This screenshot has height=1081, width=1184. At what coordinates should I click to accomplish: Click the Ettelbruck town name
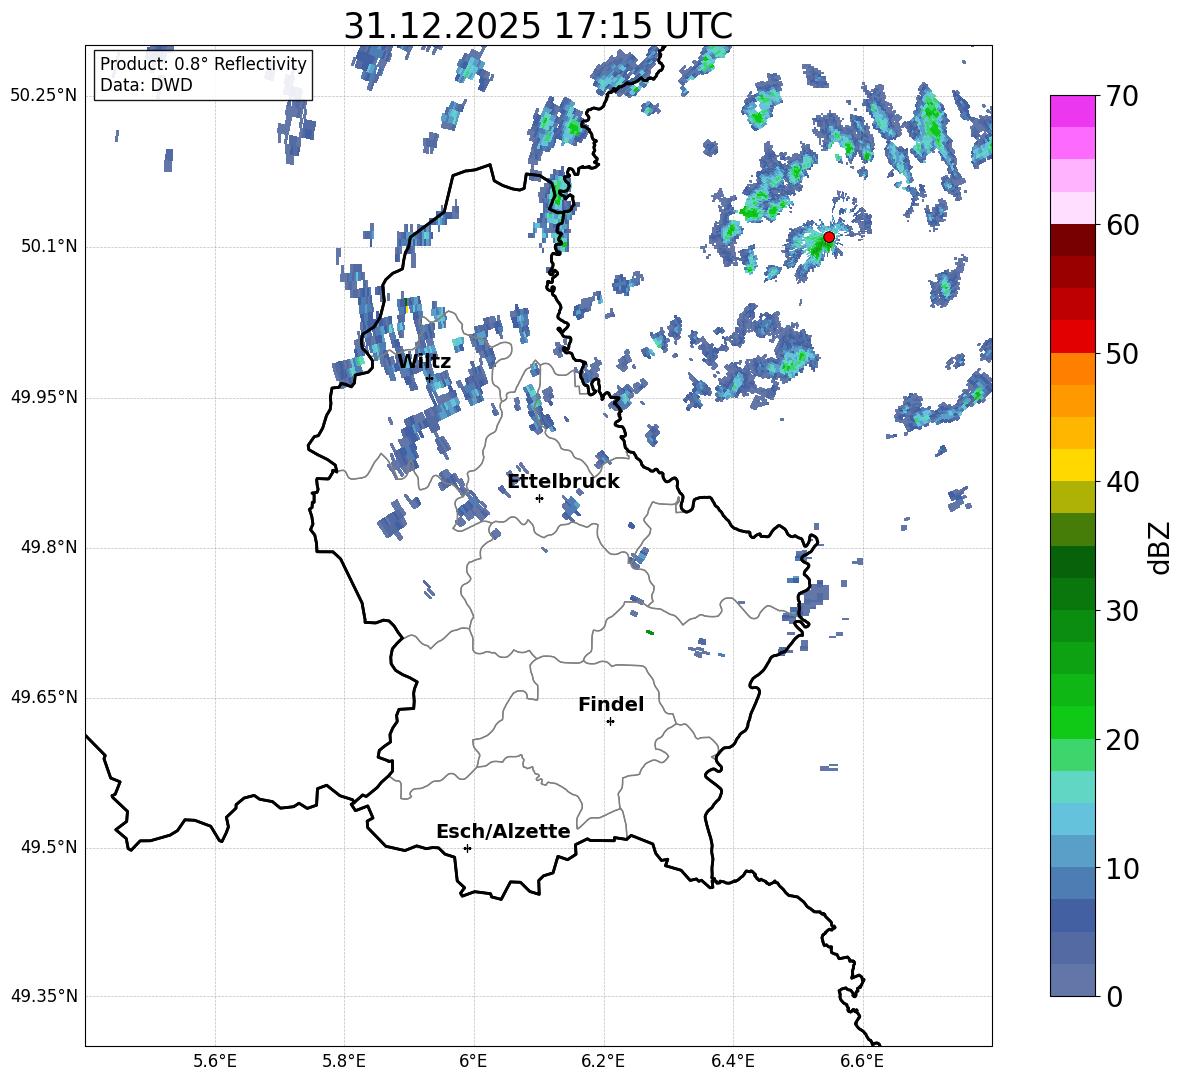tap(563, 481)
